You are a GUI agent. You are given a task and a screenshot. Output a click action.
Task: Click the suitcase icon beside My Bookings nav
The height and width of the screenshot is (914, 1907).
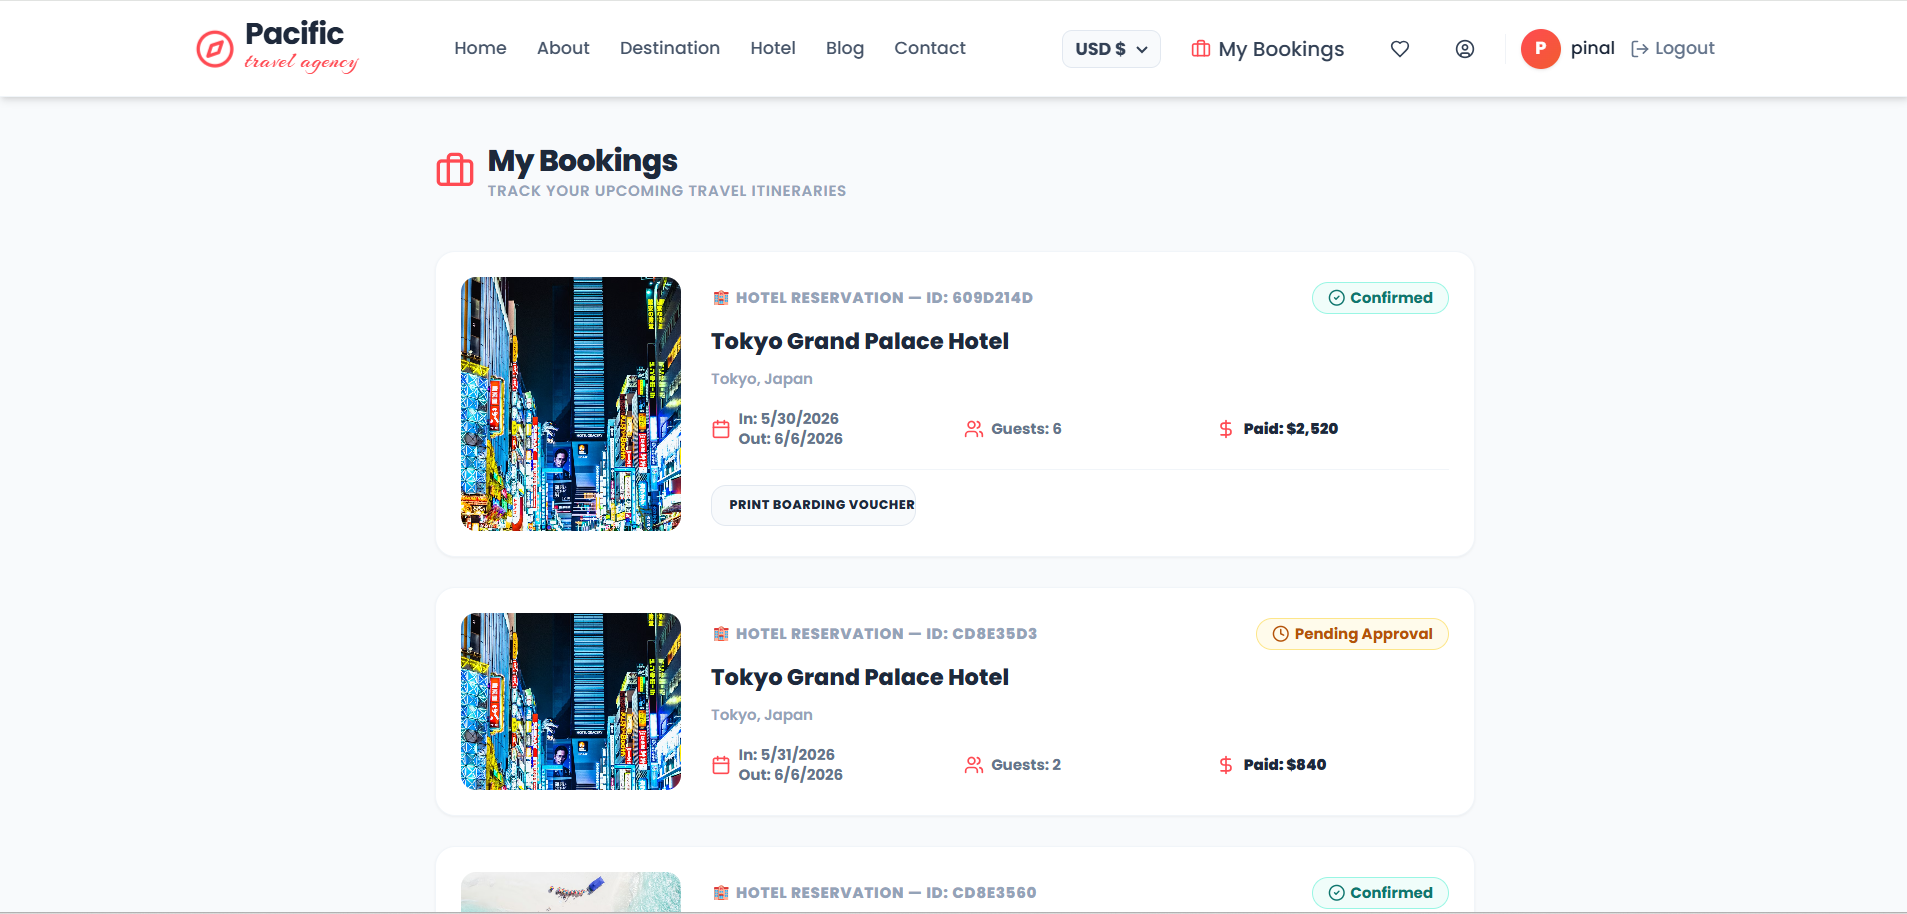[1201, 49]
